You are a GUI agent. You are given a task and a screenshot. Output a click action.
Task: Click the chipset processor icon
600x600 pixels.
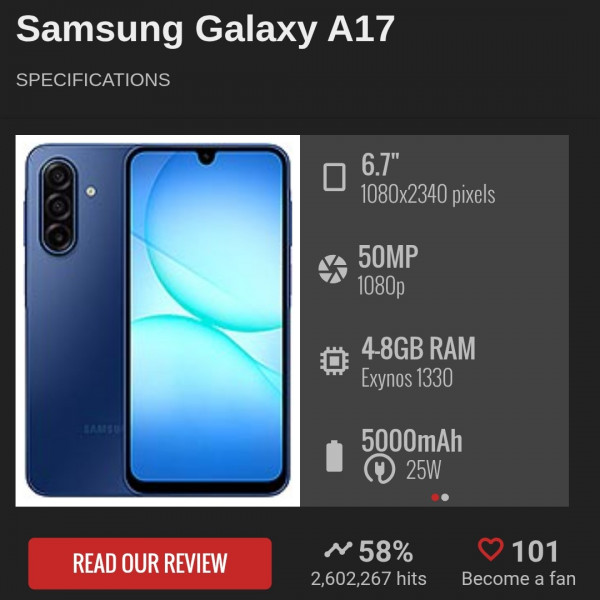pyautogui.click(x=334, y=361)
